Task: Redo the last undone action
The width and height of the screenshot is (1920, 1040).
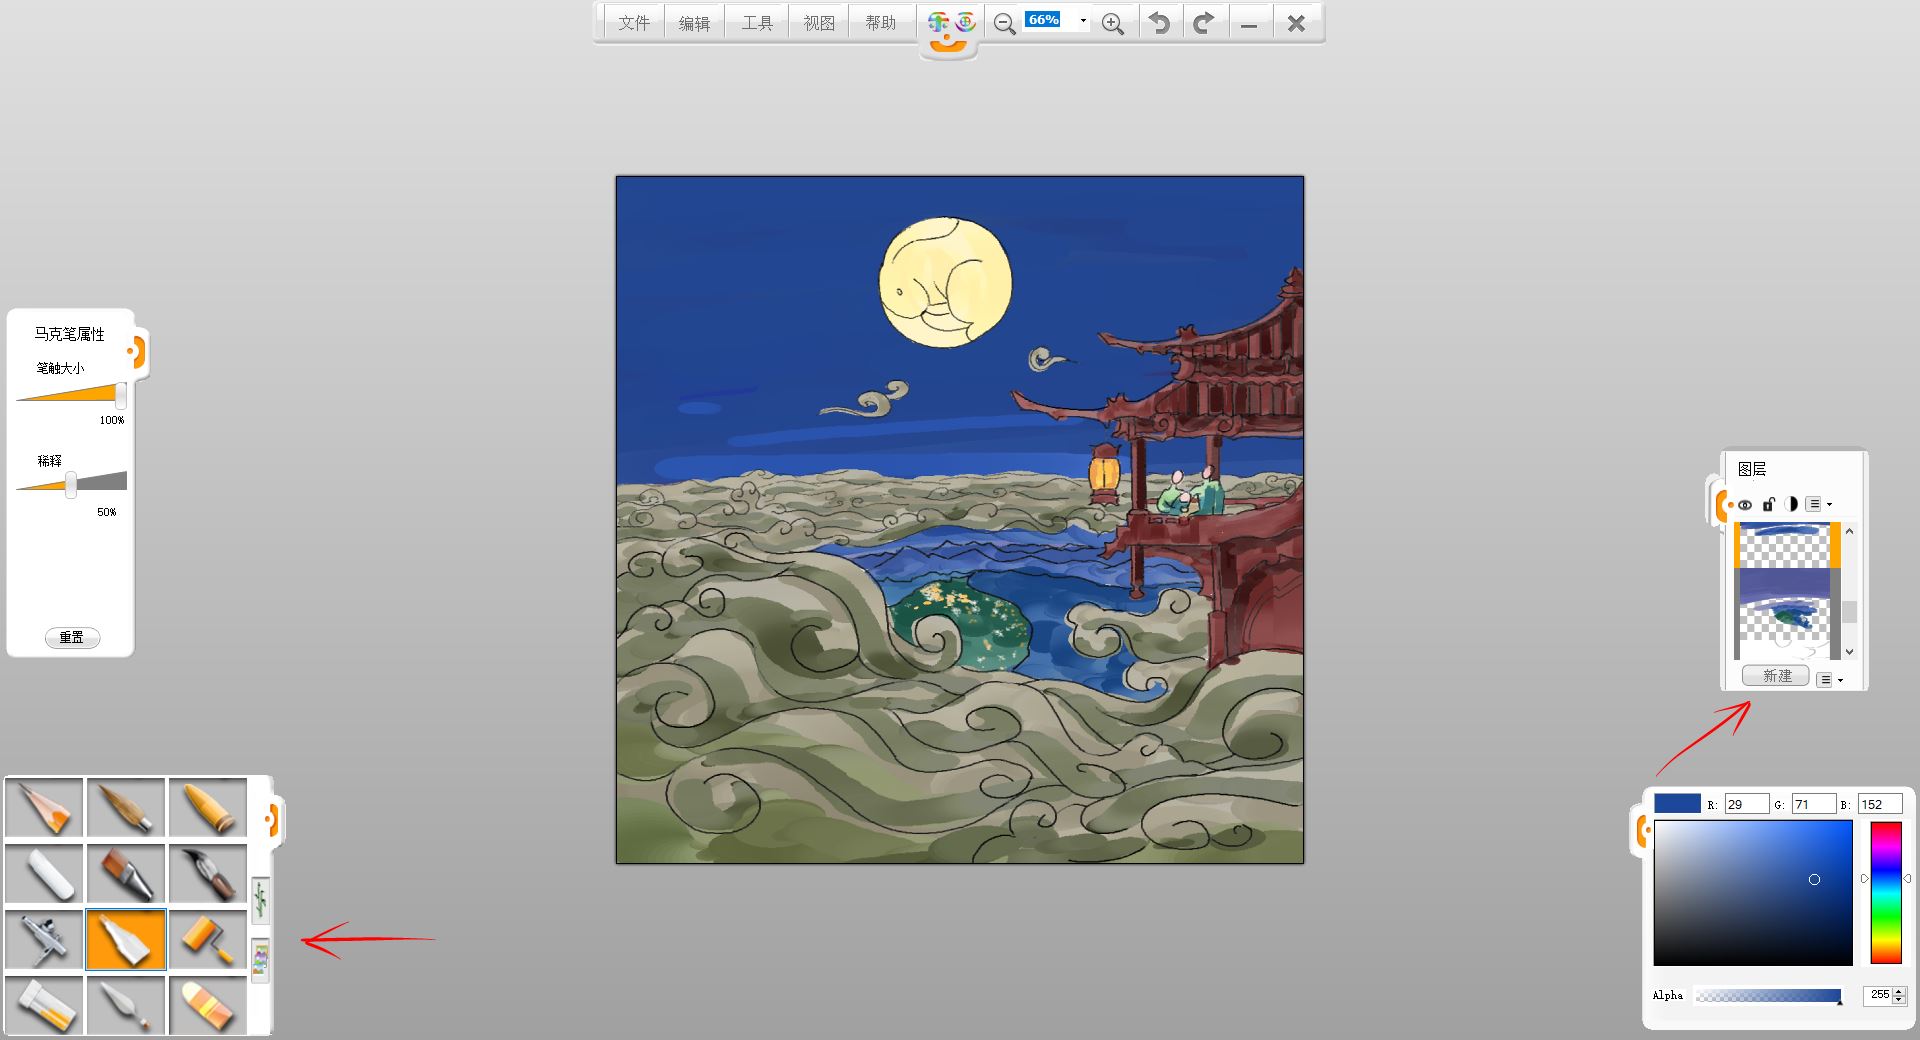Action: click(x=1204, y=23)
